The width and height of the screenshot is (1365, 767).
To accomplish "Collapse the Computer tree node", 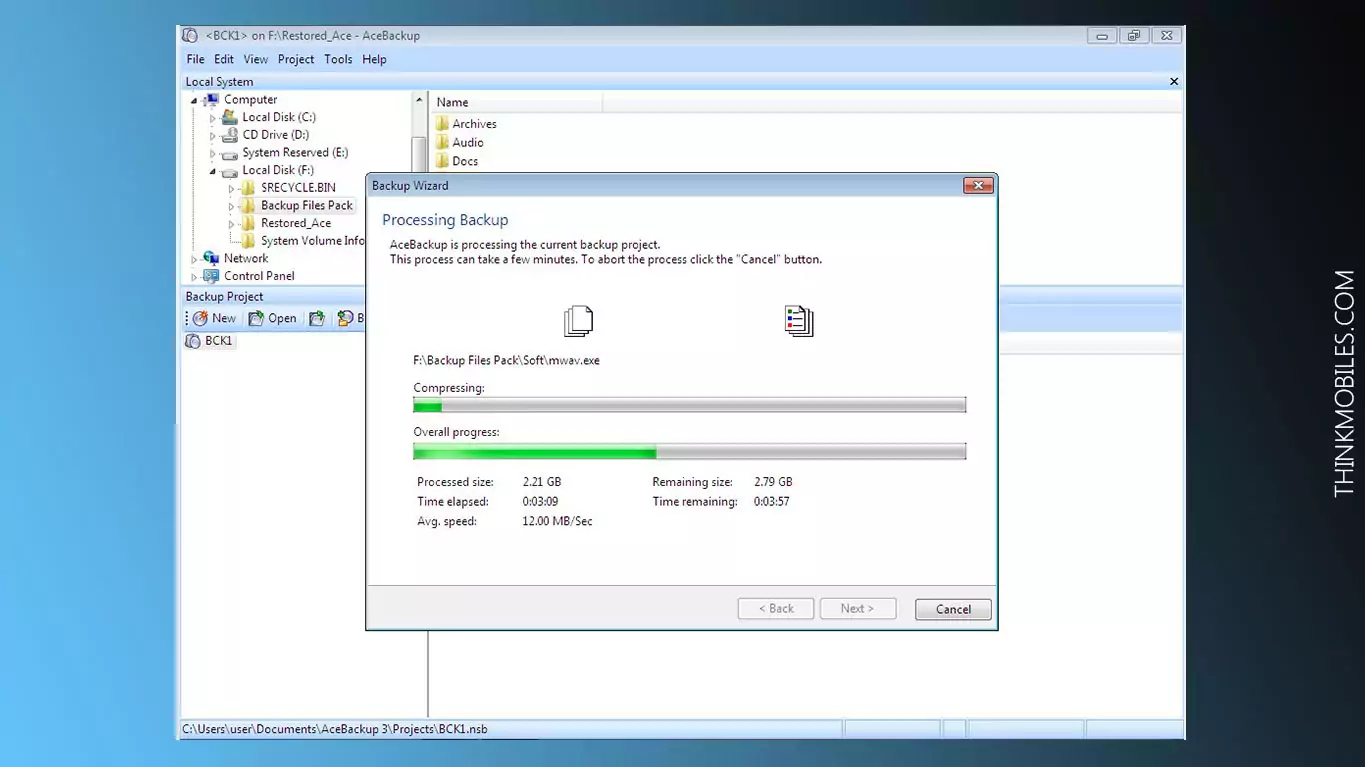I will click(x=195, y=100).
